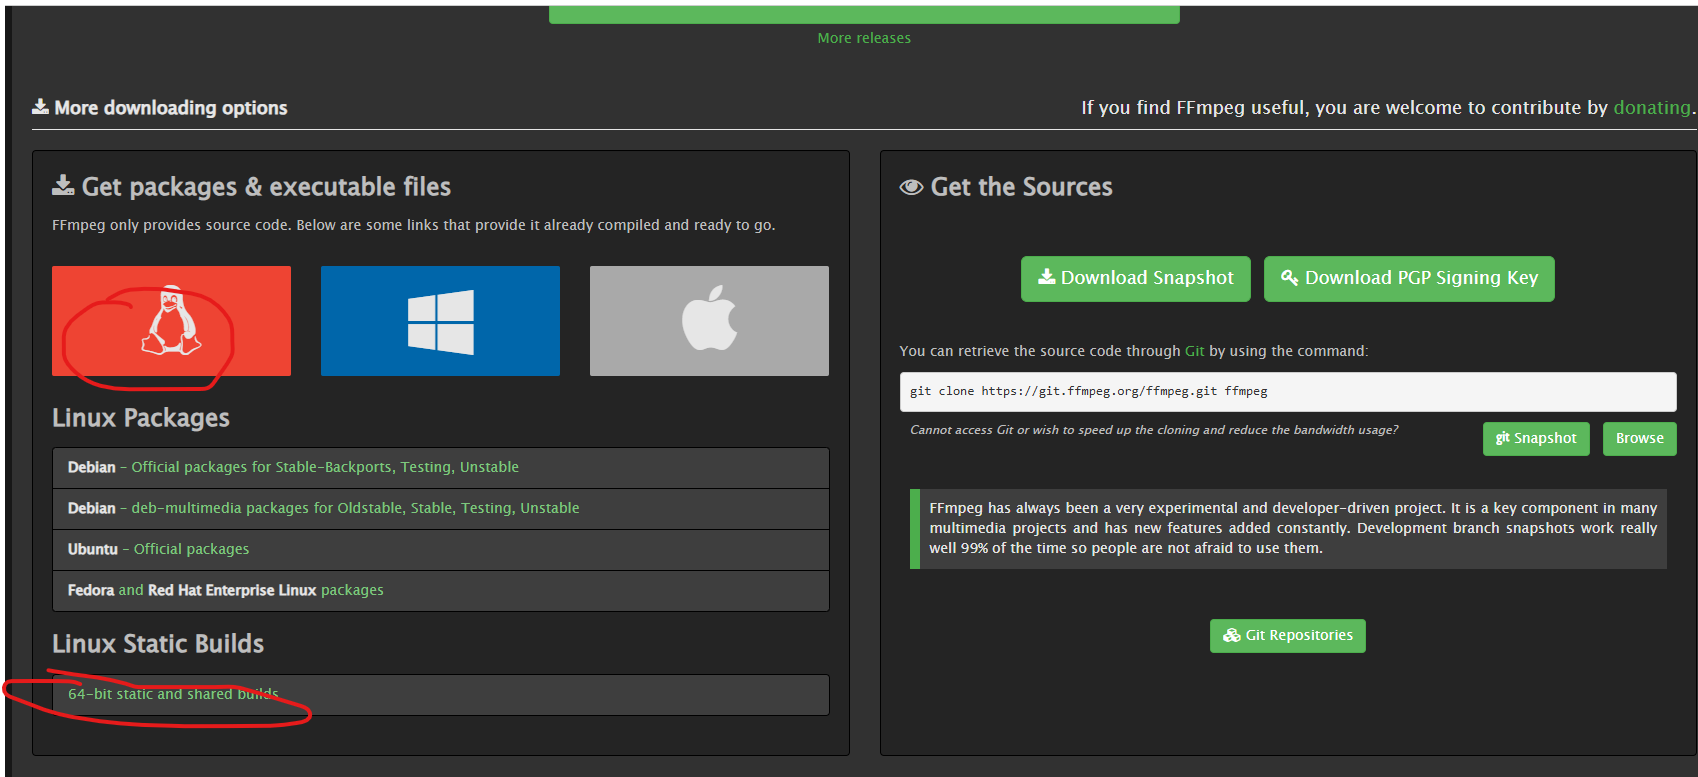The image size is (1698, 777).
Task: Click Download PGP Signing Key button
Action: click(x=1409, y=278)
